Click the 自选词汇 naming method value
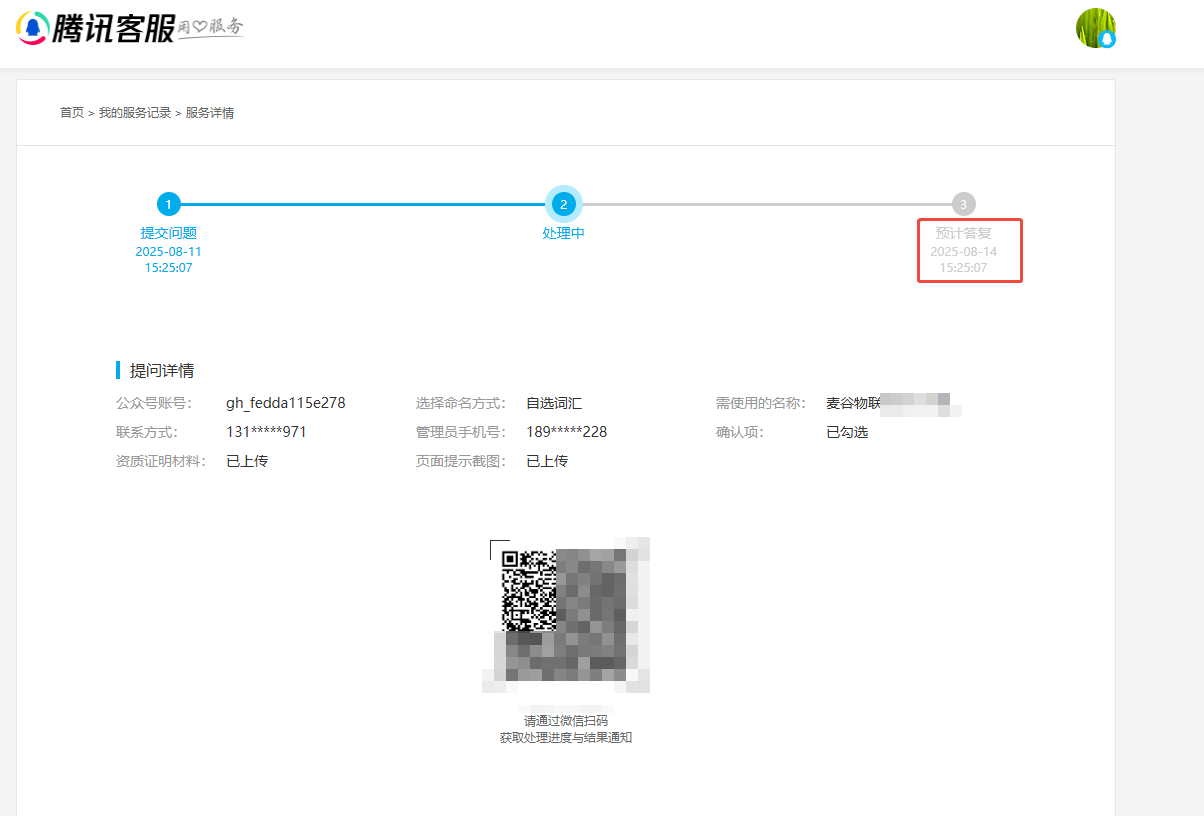Image resolution: width=1204 pixels, height=816 pixels. tap(554, 403)
